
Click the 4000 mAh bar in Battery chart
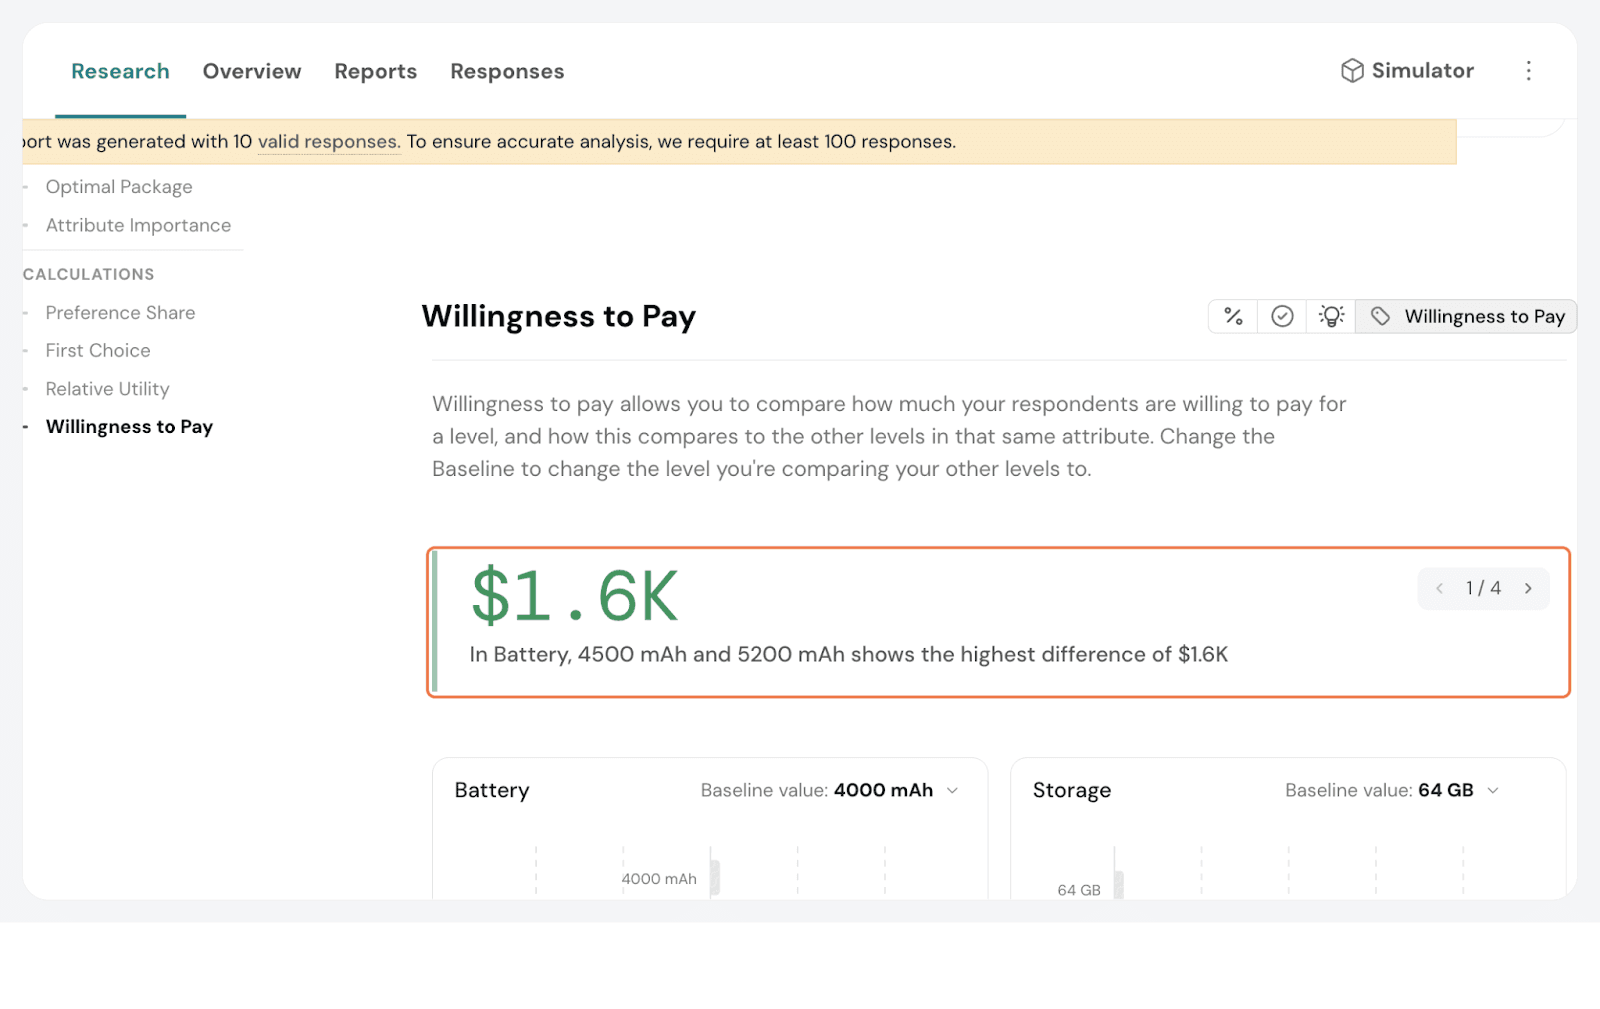click(x=715, y=878)
